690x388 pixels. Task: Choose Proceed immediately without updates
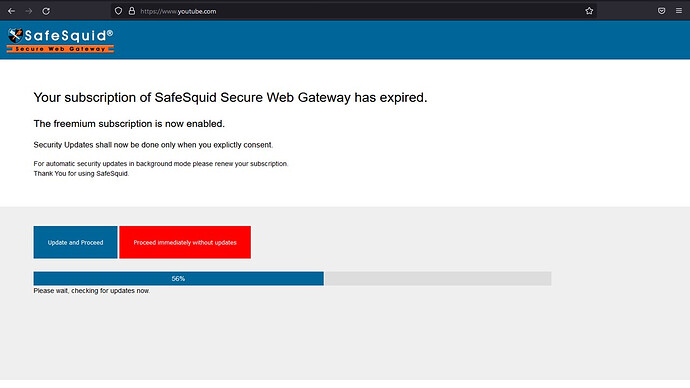pos(185,242)
